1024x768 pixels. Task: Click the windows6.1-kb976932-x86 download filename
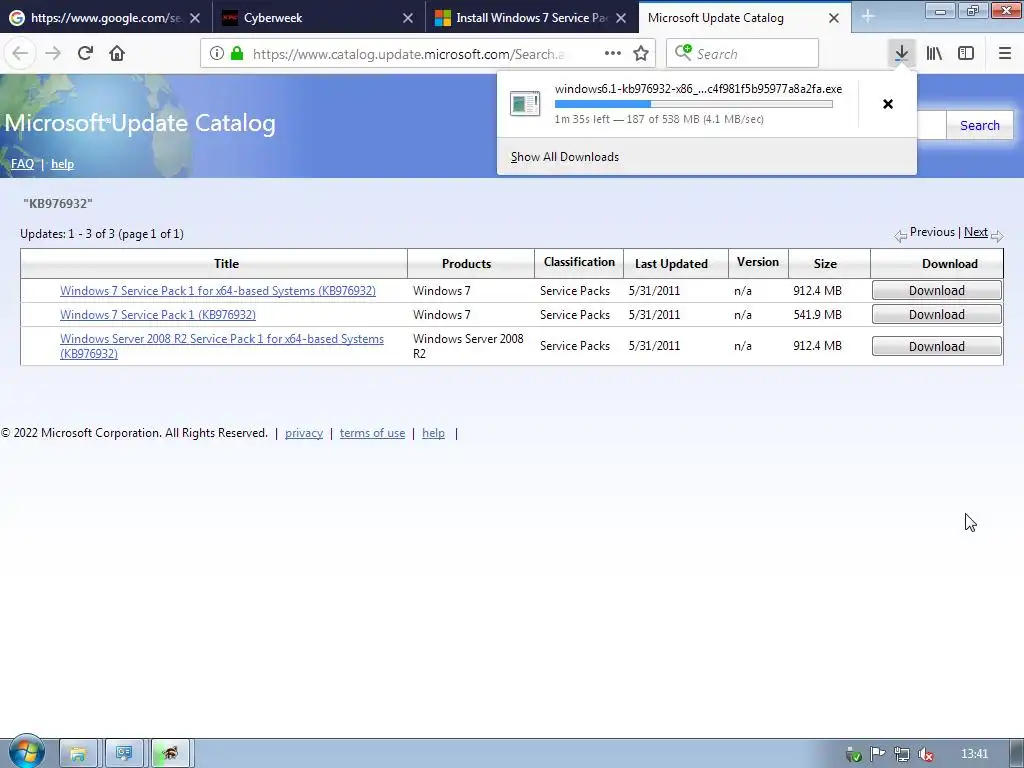tap(698, 89)
